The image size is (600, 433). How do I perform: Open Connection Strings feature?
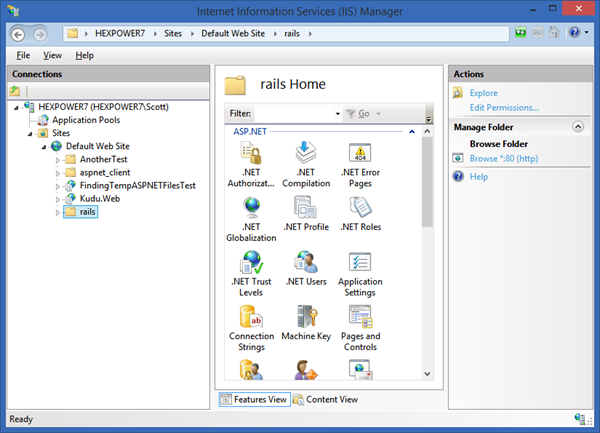pos(251,329)
